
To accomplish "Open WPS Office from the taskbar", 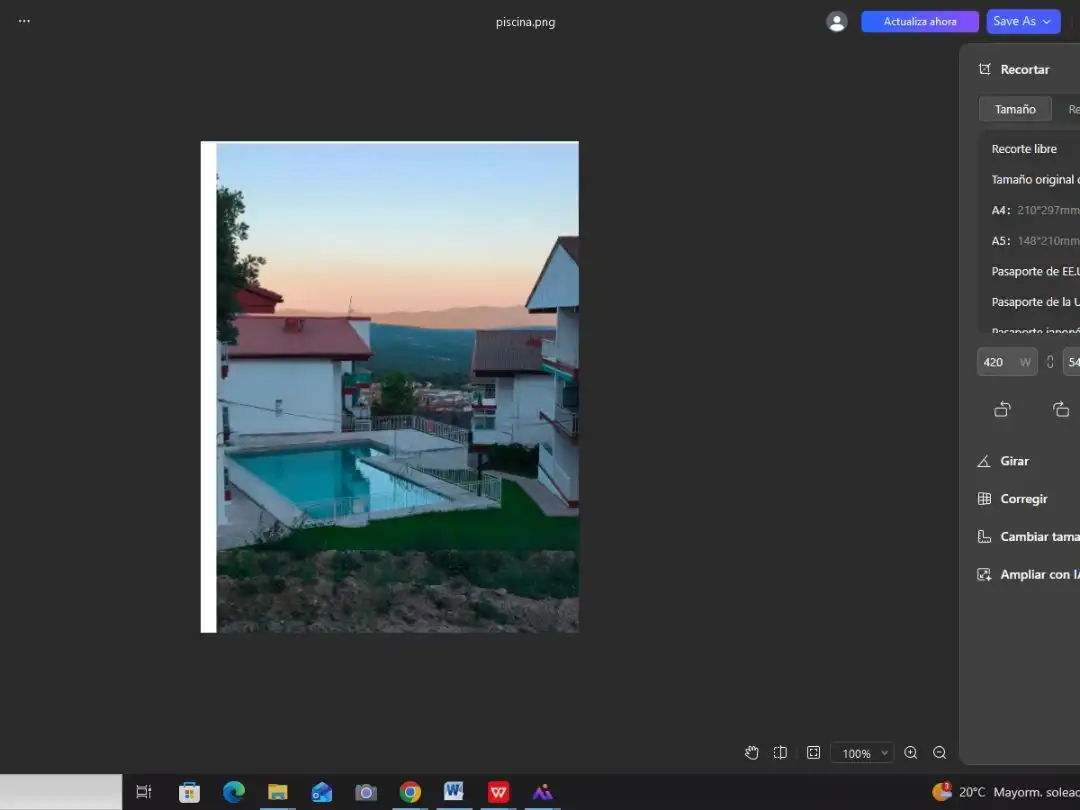I will 498,792.
